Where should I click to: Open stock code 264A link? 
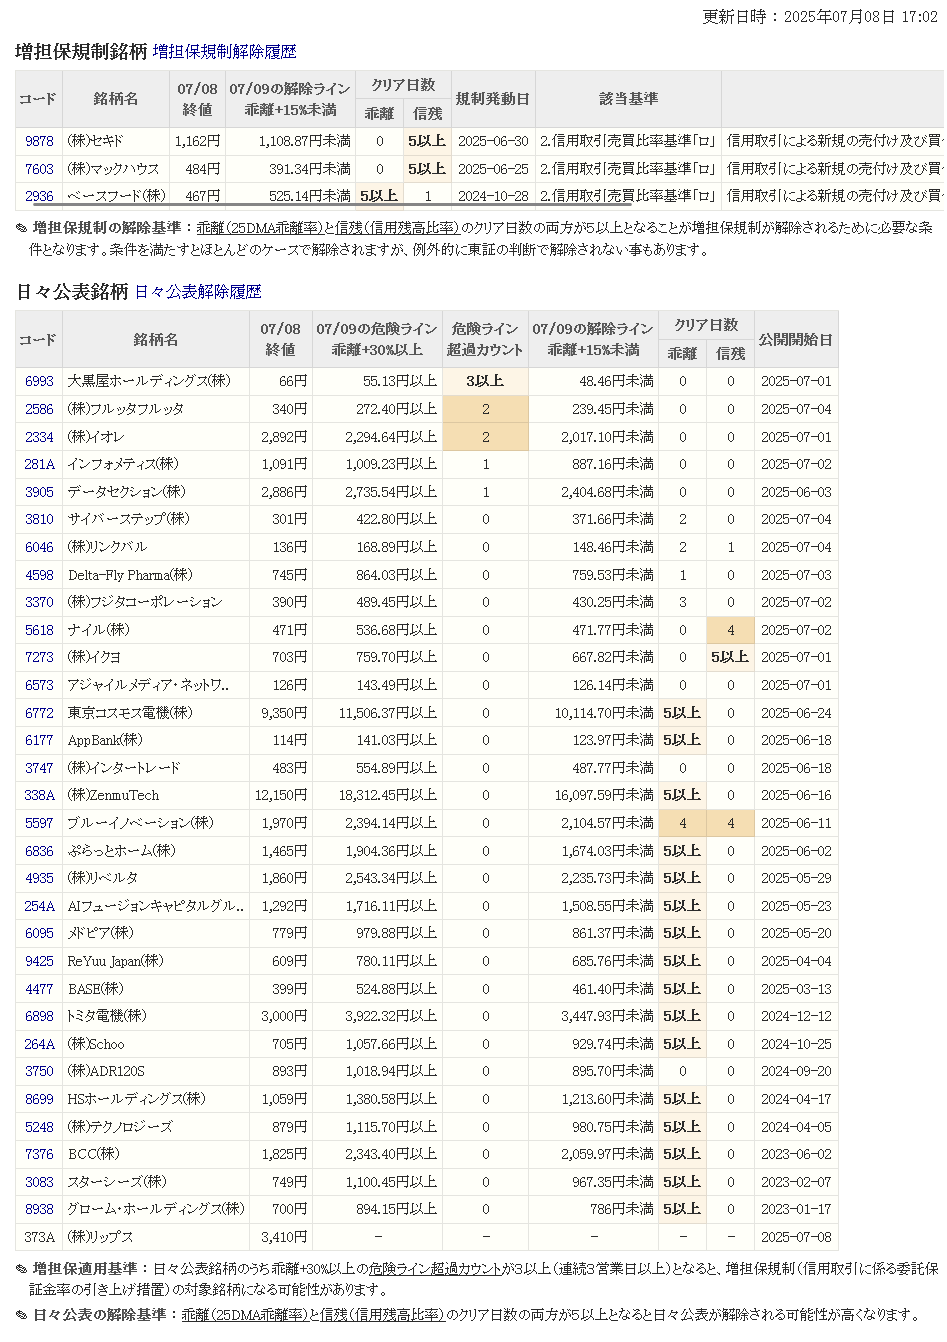coord(39,1044)
